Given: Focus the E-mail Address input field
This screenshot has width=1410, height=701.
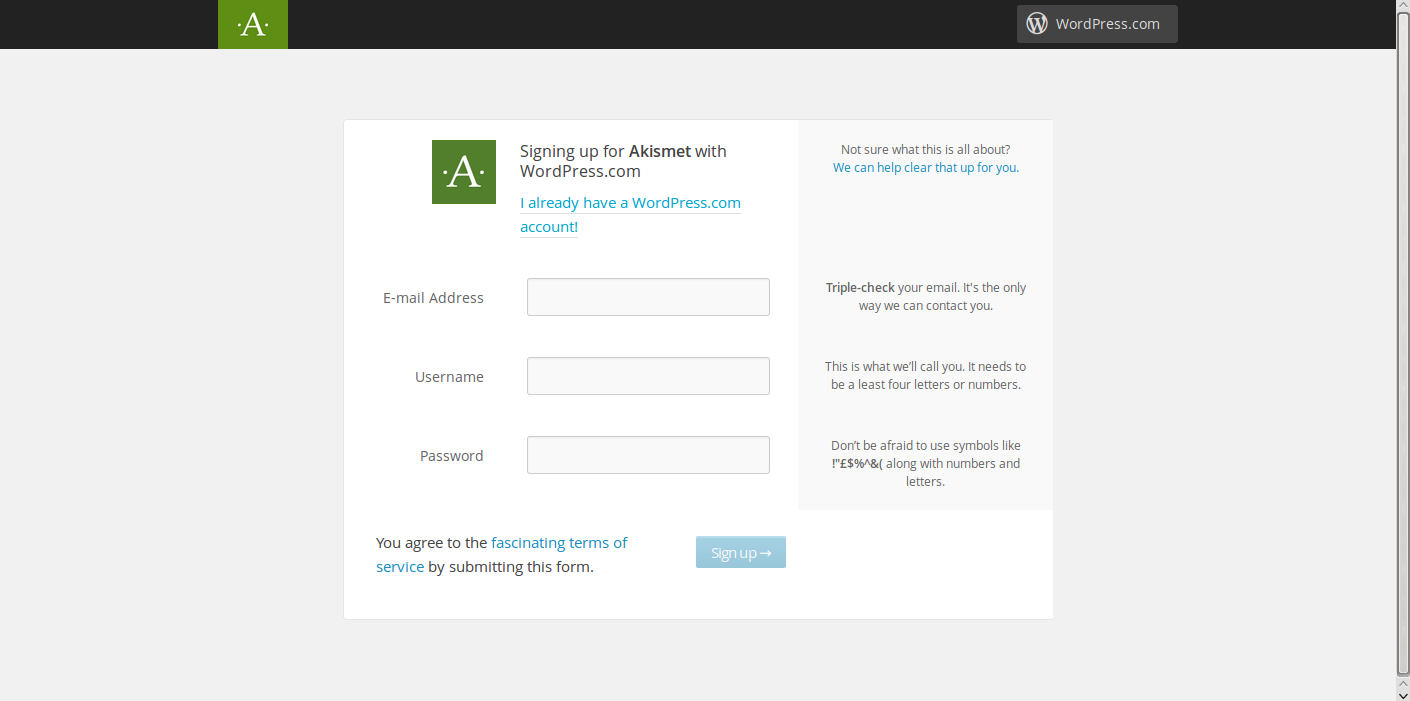Looking at the screenshot, I should point(648,297).
